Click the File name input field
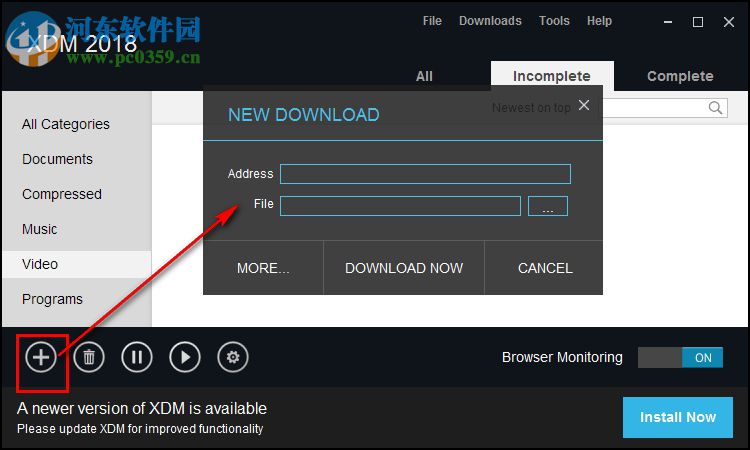 pyautogui.click(x=400, y=206)
